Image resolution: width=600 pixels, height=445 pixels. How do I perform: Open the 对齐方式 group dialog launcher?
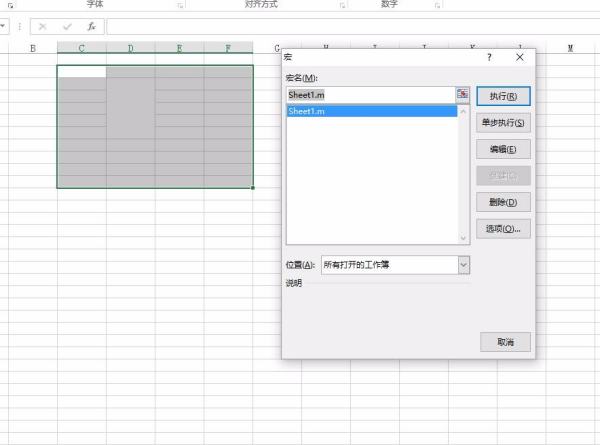point(343,5)
